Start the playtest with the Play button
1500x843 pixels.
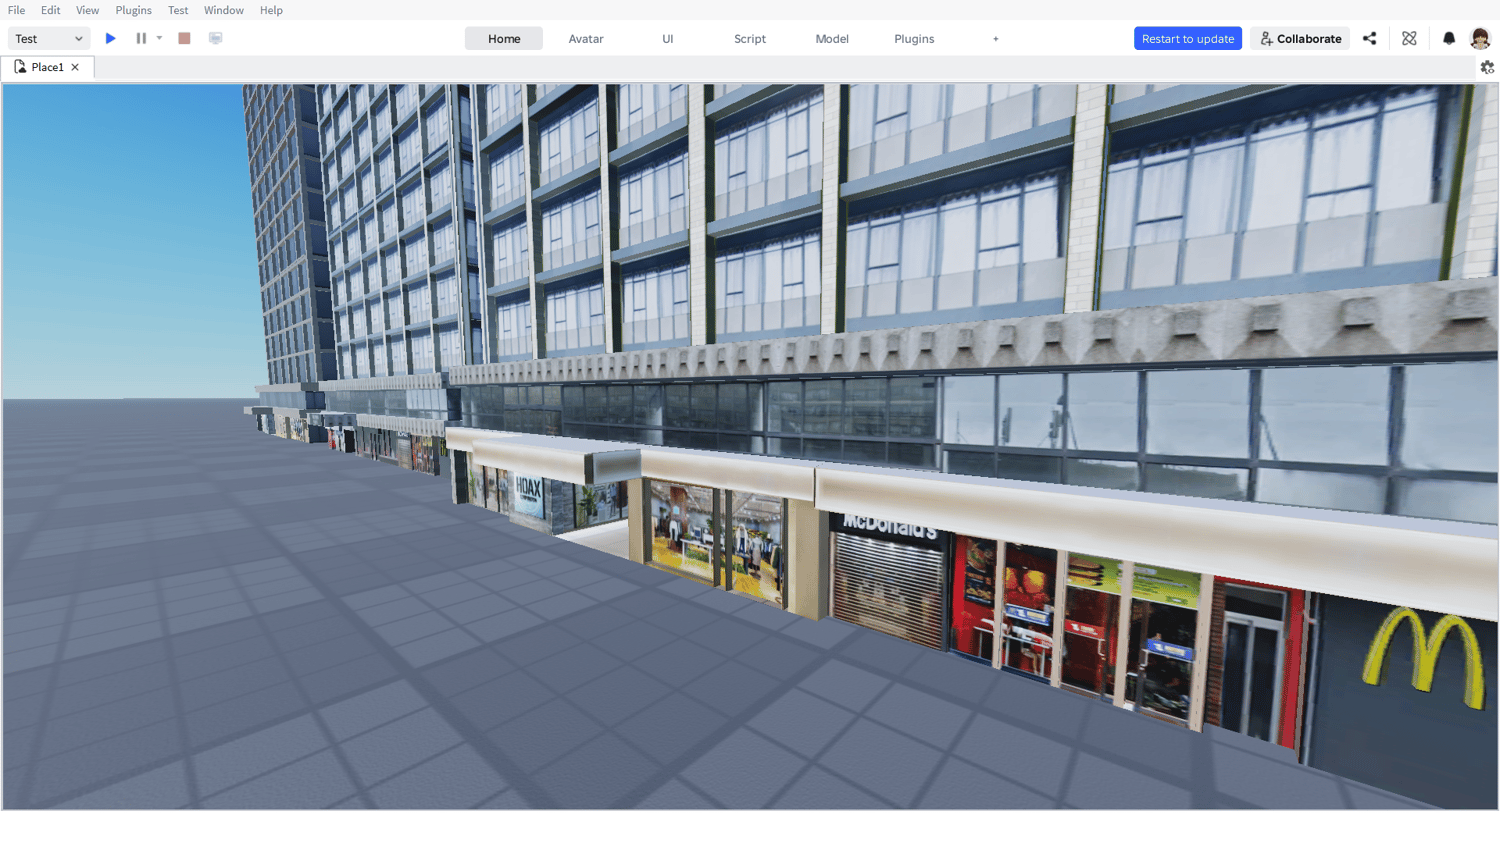111,38
